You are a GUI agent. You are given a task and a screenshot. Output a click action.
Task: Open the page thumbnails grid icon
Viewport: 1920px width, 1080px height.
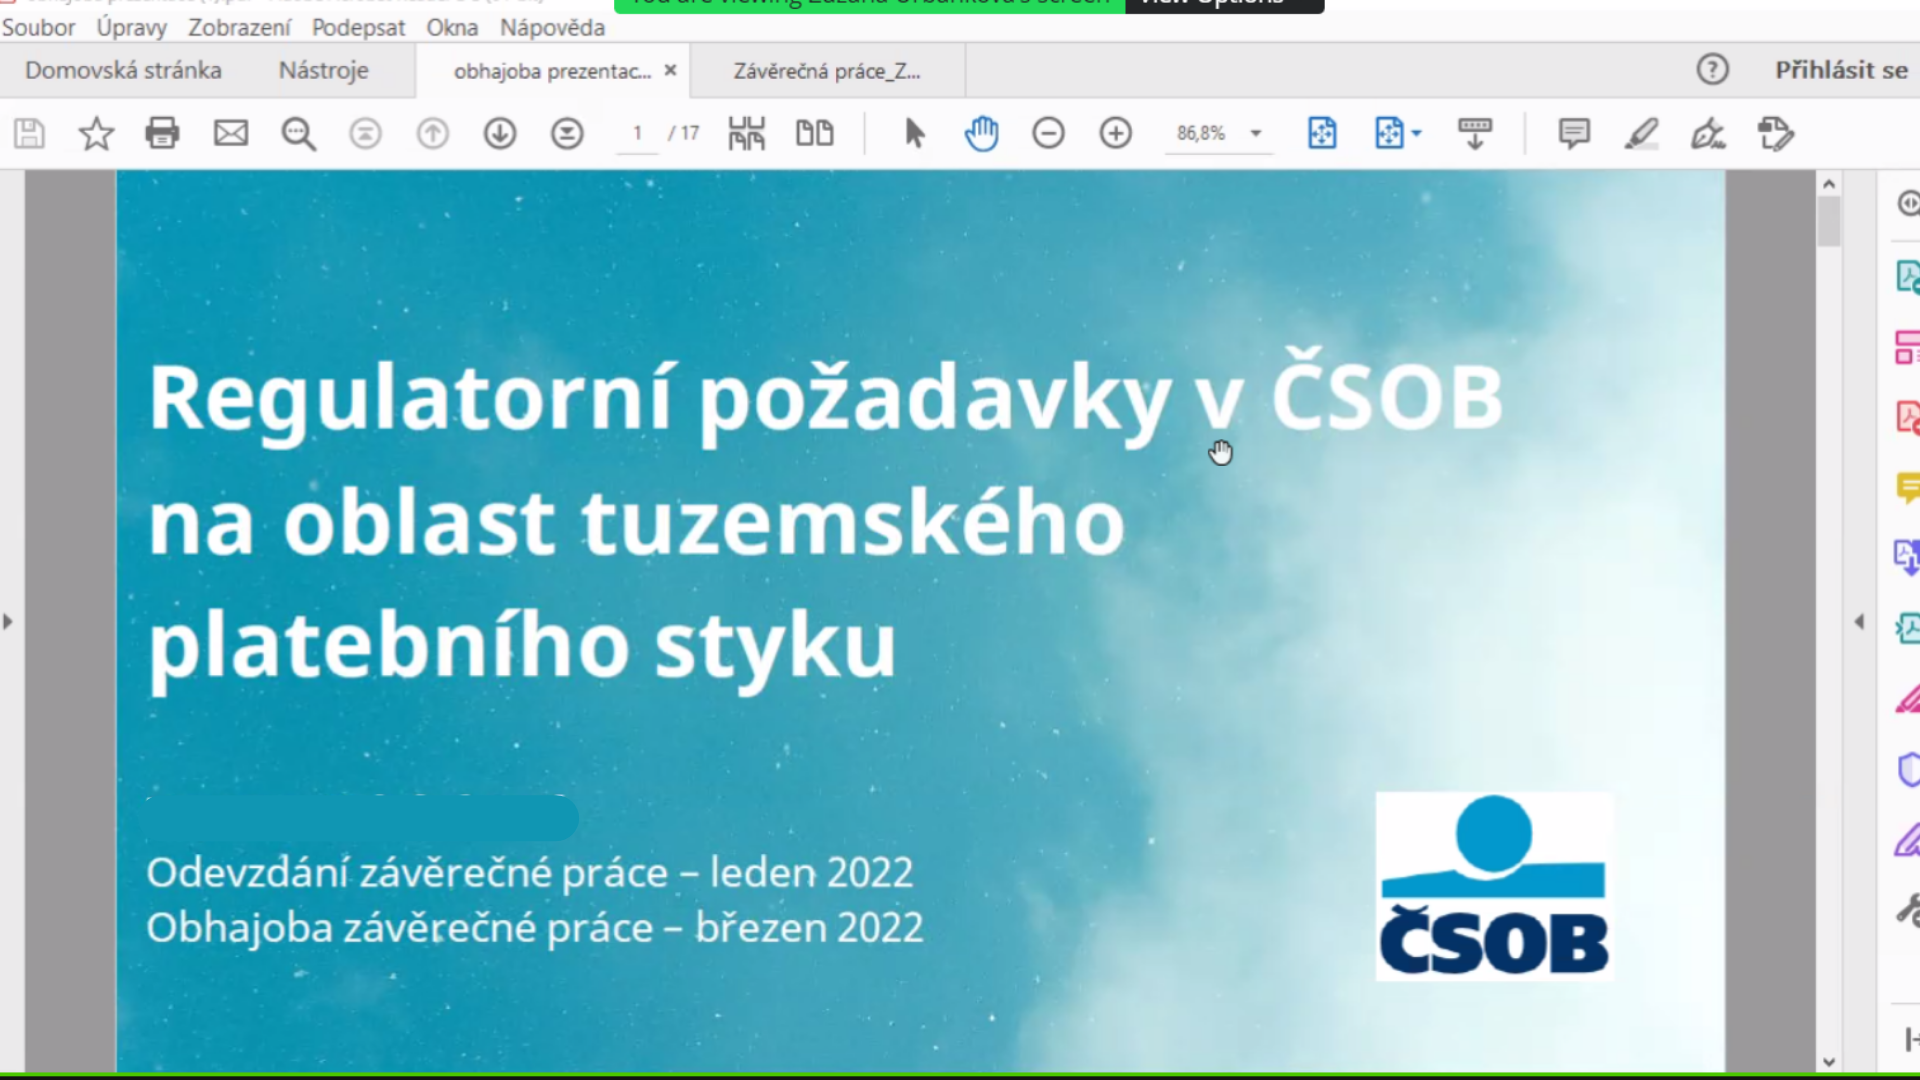point(747,133)
